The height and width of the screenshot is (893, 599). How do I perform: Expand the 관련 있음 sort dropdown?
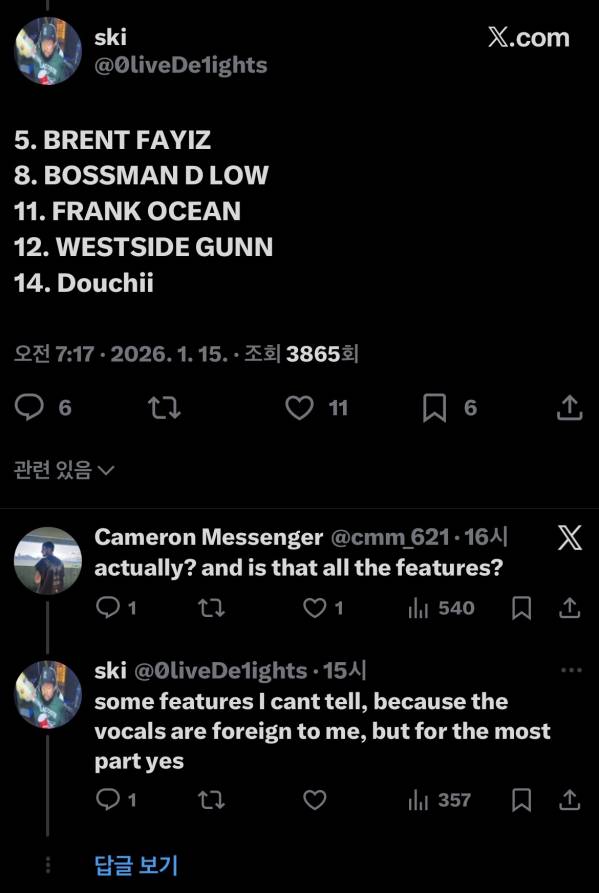(64, 470)
